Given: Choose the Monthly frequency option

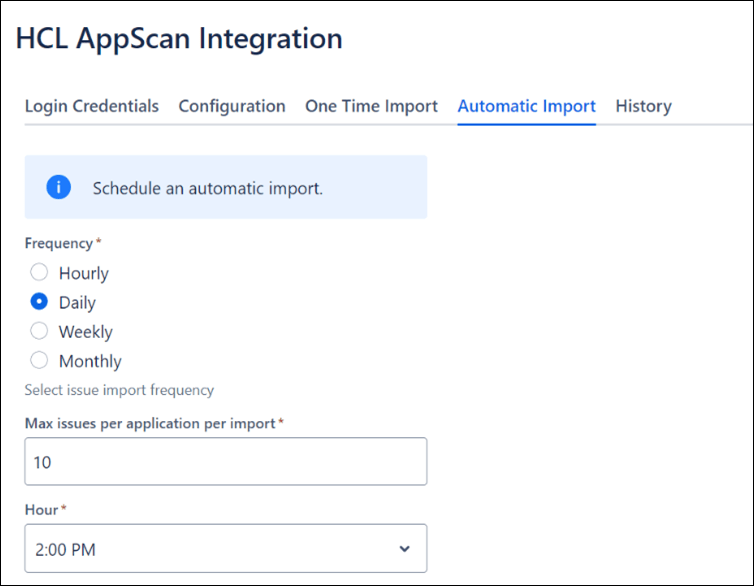Looking at the screenshot, I should coord(39,360).
